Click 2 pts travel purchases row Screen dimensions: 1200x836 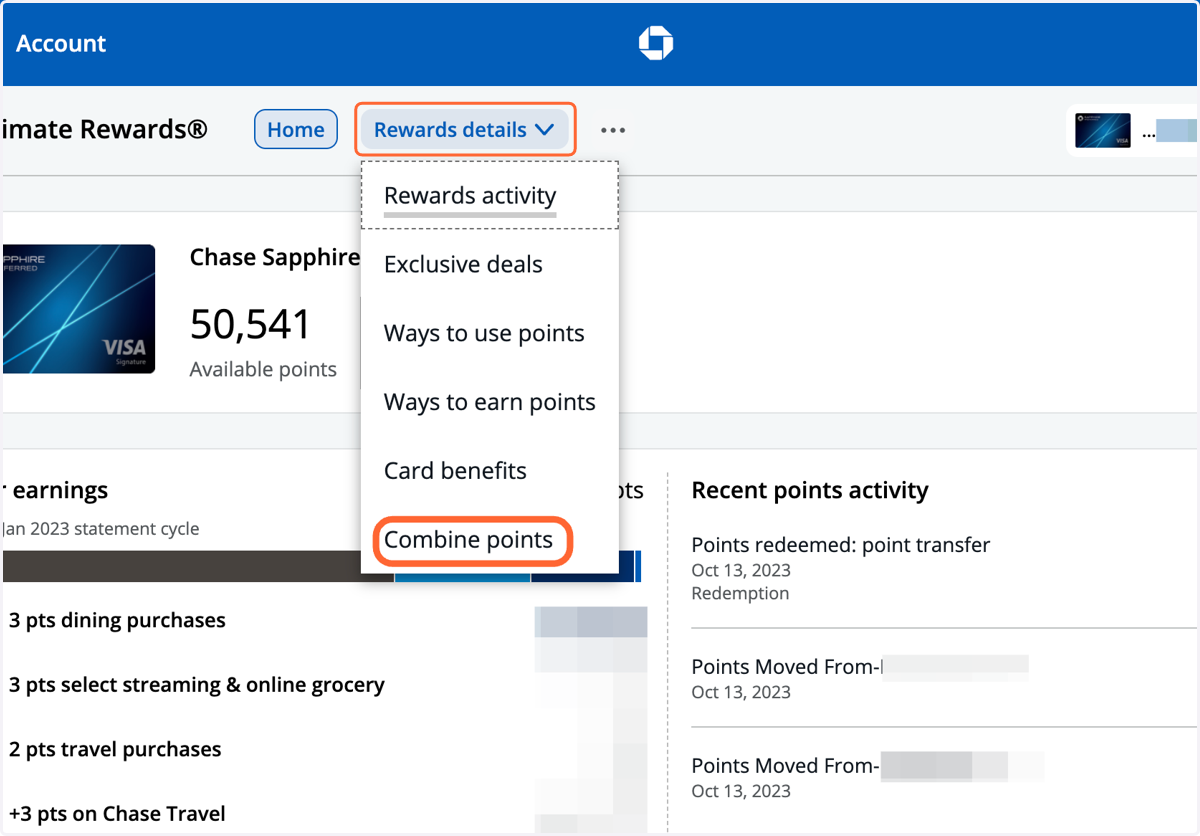coord(115,750)
